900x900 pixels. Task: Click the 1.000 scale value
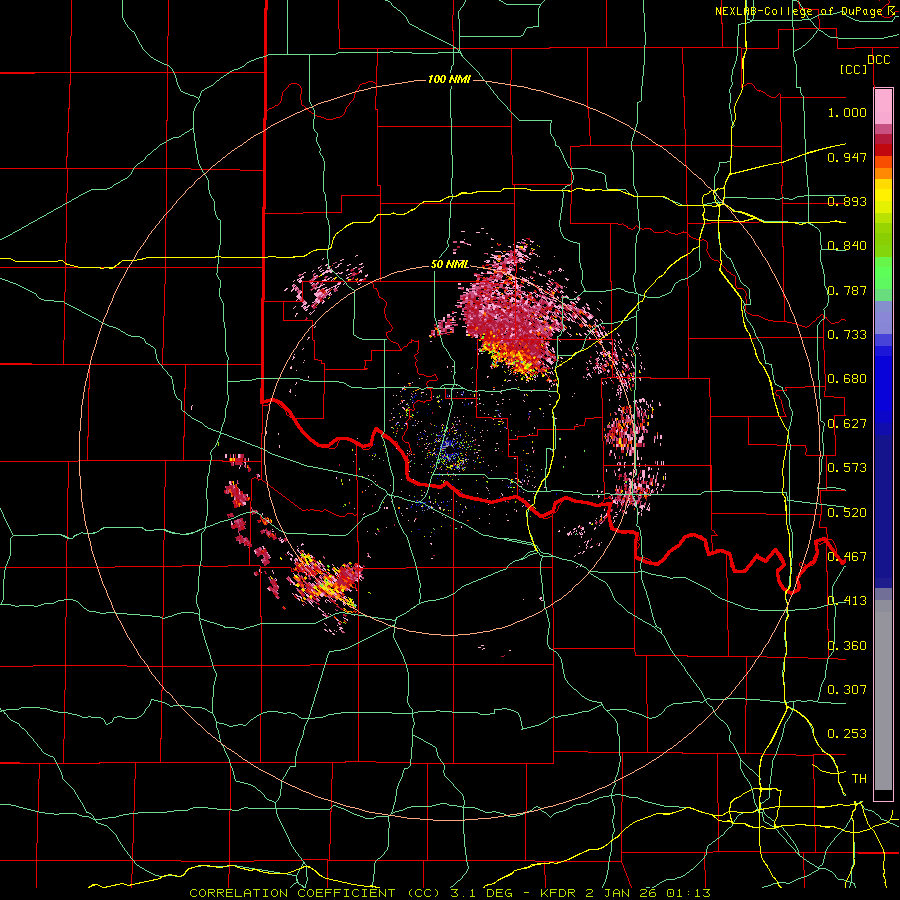tap(847, 112)
